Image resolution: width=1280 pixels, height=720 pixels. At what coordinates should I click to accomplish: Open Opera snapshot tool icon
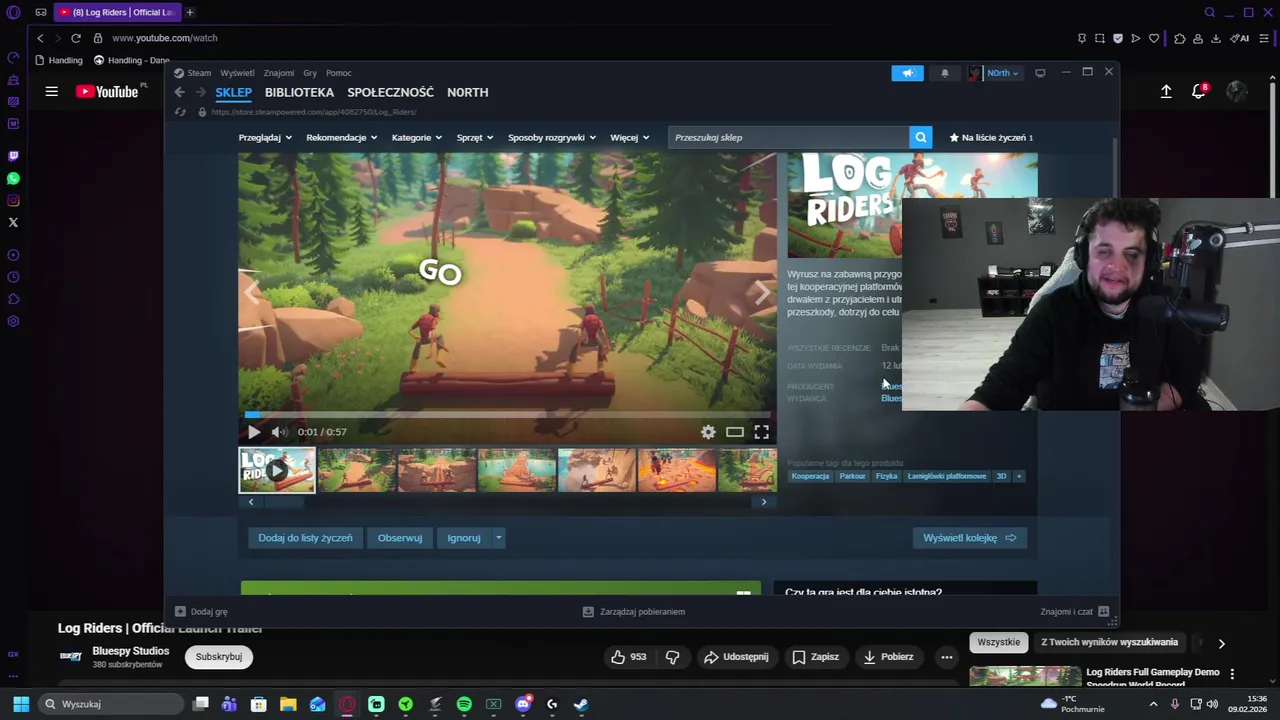click(x=1100, y=38)
